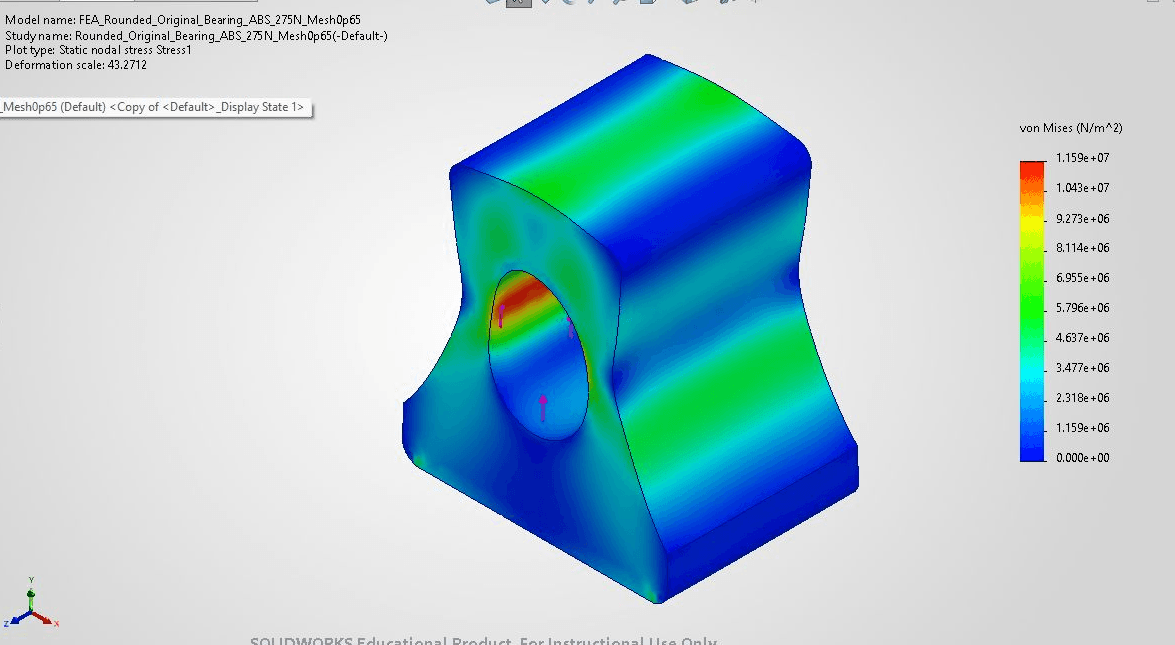Click the maximum legend value 1.159e+07
Image resolution: width=1175 pixels, height=645 pixels.
click(x=1082, y=158)
